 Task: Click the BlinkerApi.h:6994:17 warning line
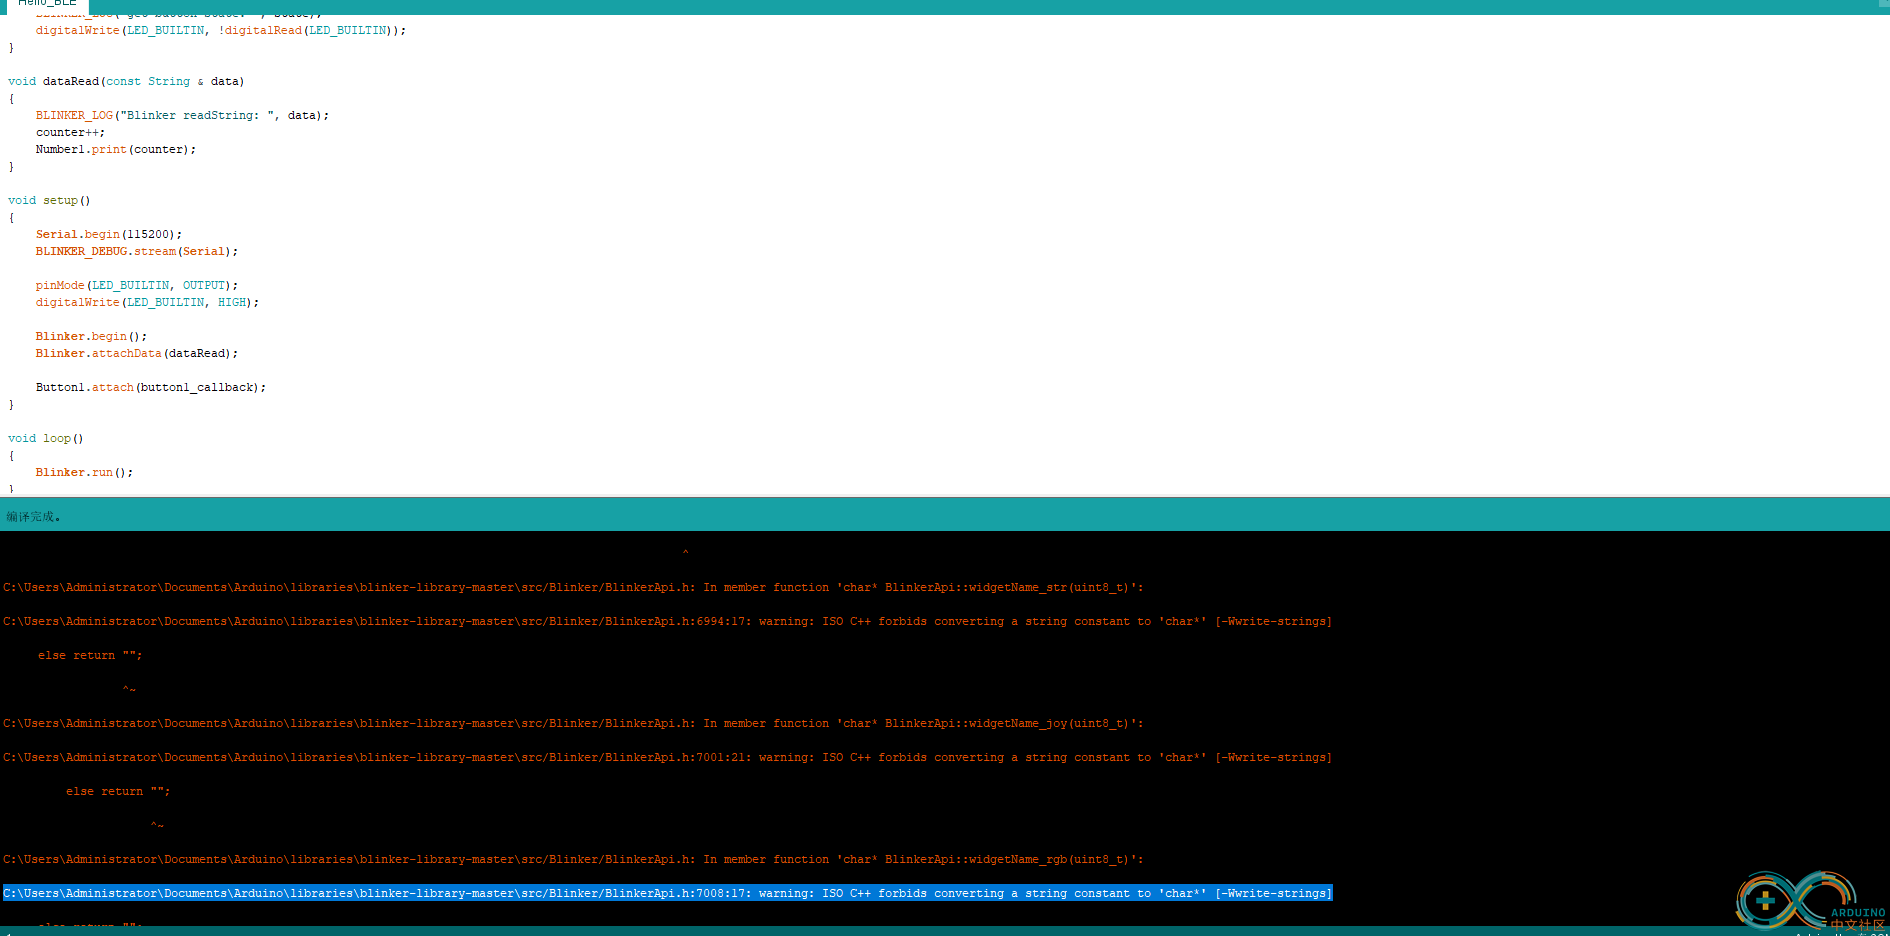coord(667,622)
